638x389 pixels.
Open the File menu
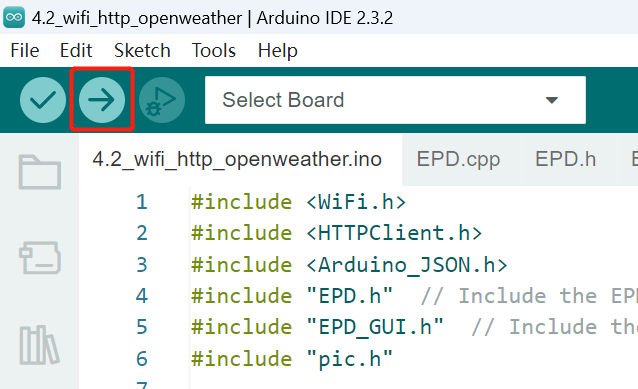point(25,51)
